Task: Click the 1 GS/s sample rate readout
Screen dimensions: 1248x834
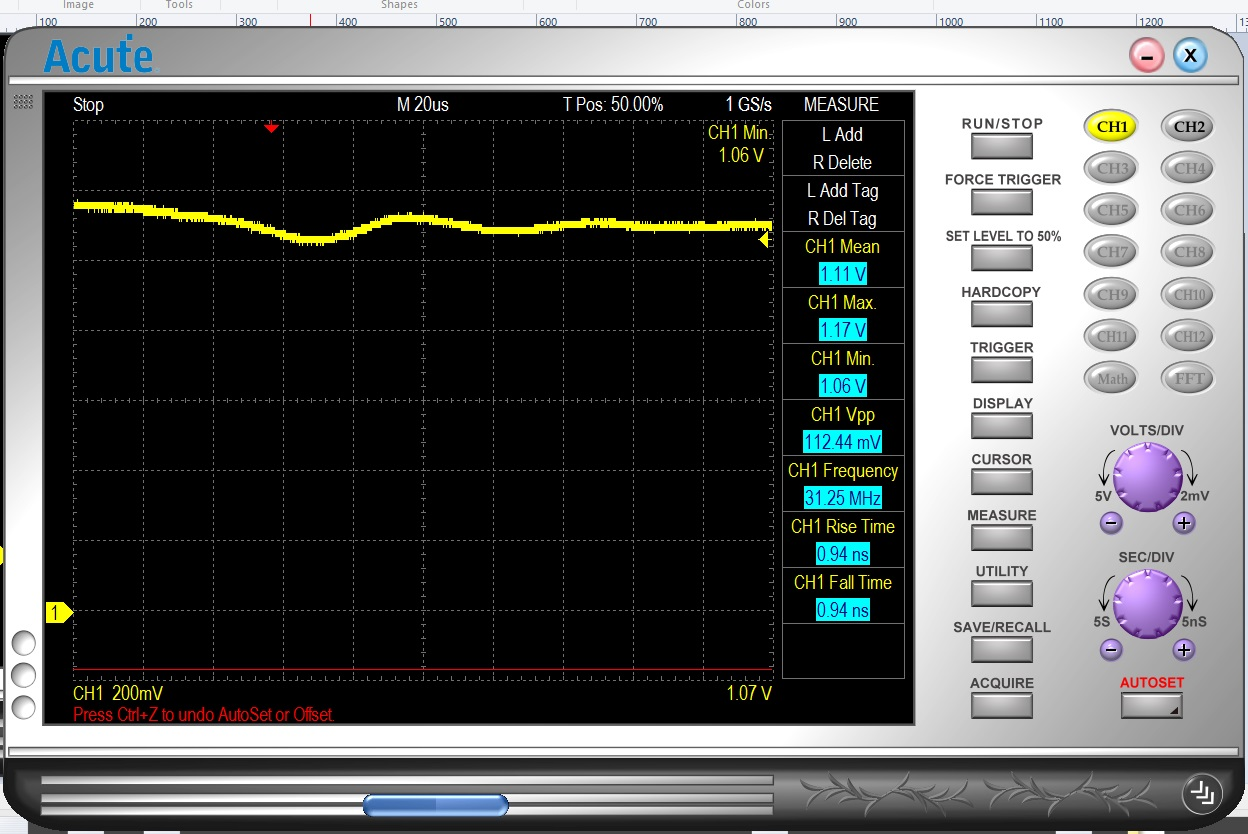Action: point(749,104)
